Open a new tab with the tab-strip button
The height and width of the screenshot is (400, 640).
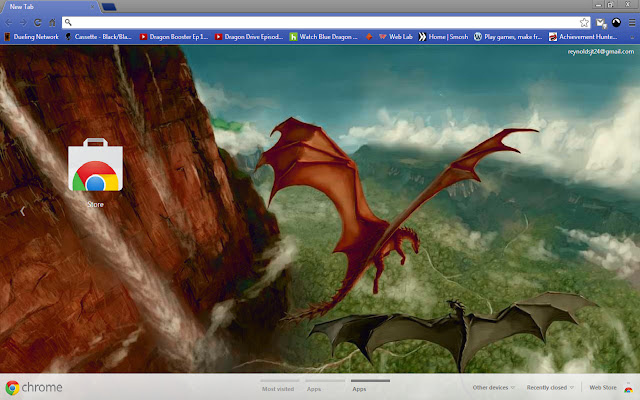[x=109, y=7]
